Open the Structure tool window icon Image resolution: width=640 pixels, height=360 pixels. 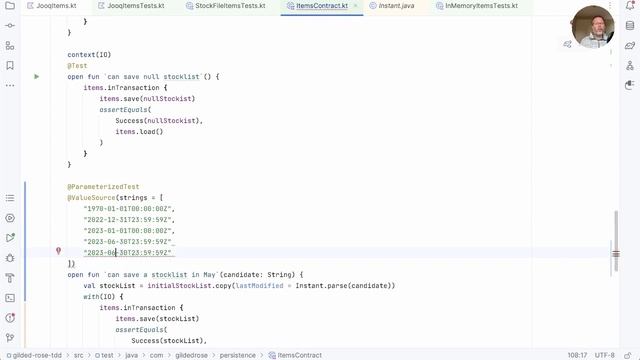point(10,45)
